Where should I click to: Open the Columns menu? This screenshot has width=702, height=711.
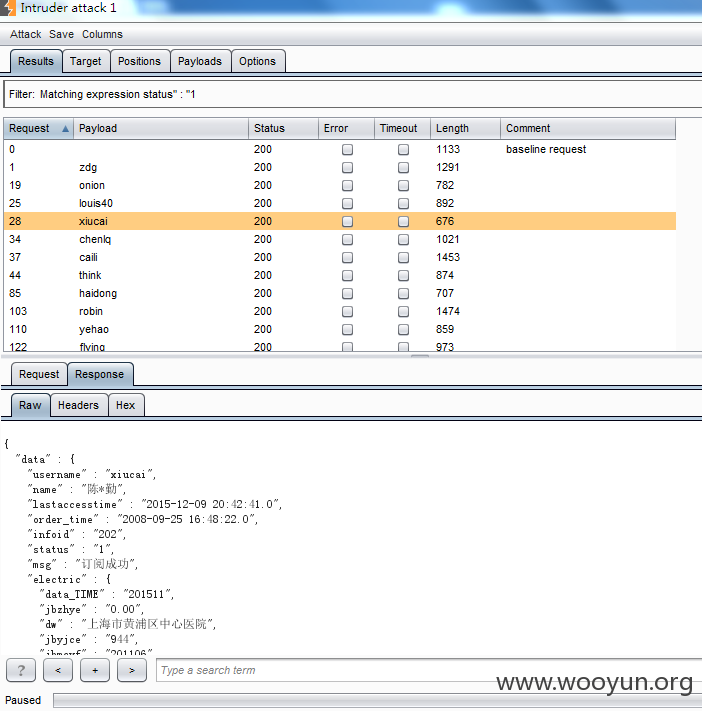(102, 34)
